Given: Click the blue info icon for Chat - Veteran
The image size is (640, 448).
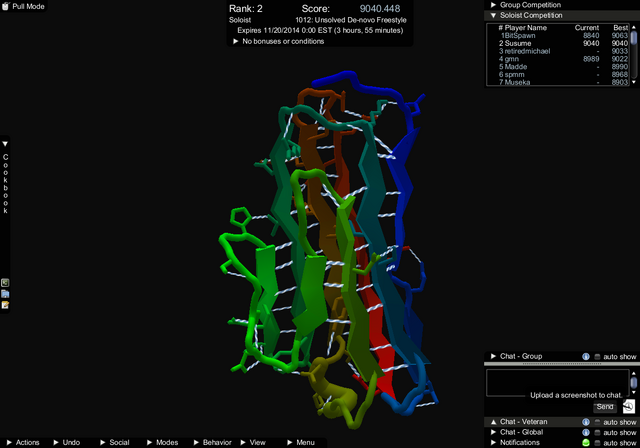Looking at the screenshot, I should coord(586,422).
